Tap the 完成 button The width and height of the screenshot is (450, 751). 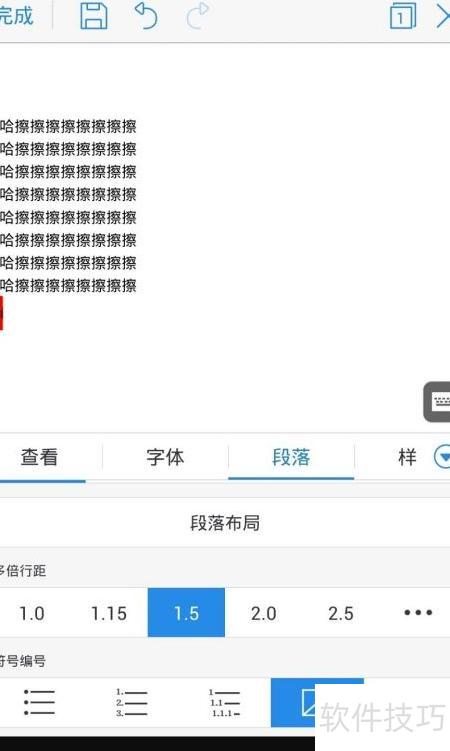[16, 16]
